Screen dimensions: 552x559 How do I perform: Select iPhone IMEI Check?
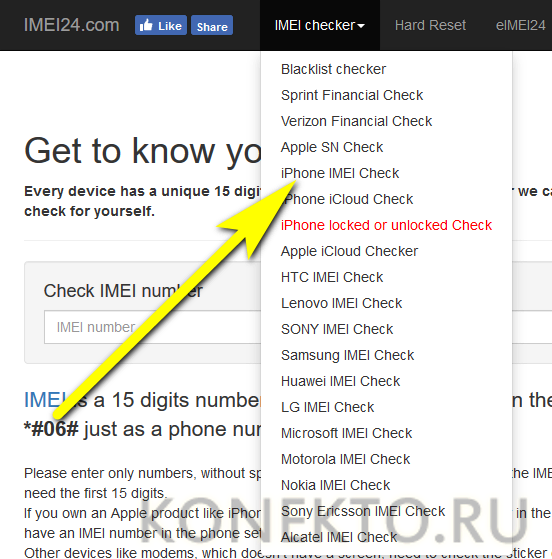click(x=340, y=173)
